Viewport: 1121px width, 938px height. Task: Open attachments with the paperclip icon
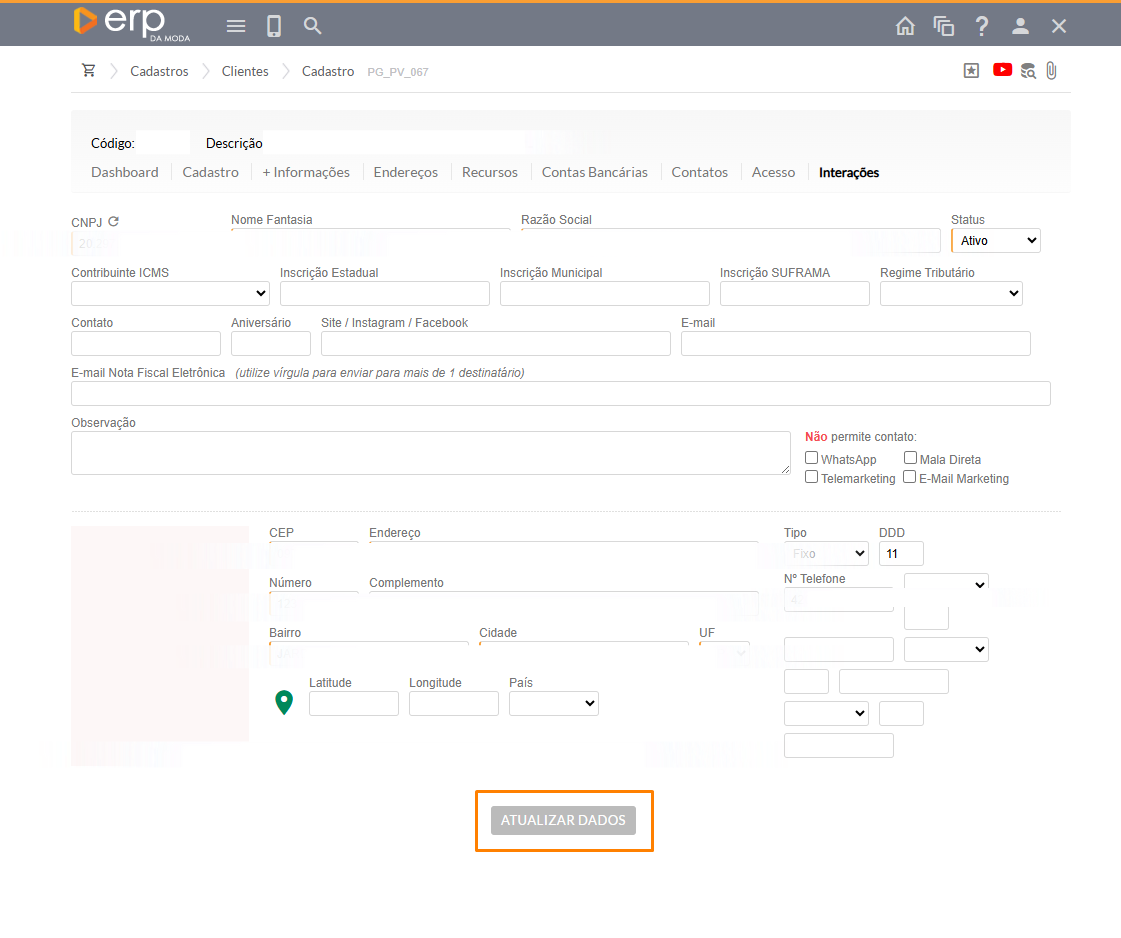[1051, 71]
